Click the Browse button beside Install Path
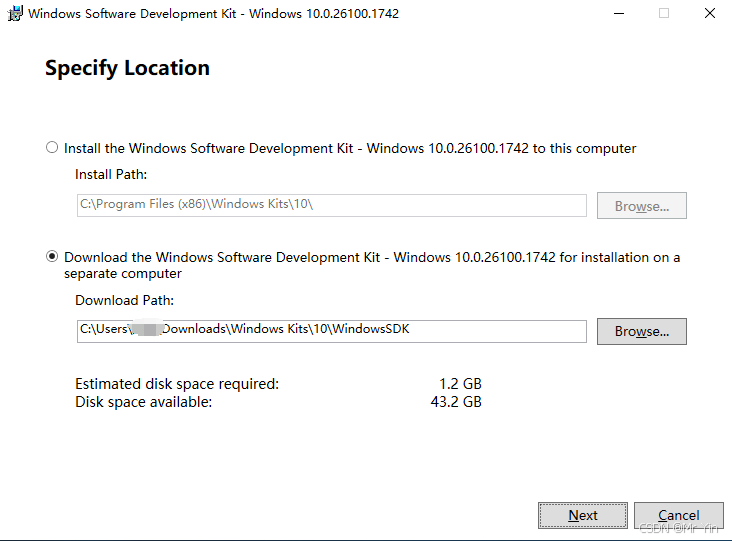Image resolution: width=732 pixels, height=541 pixels. click(x=641, y=205)
